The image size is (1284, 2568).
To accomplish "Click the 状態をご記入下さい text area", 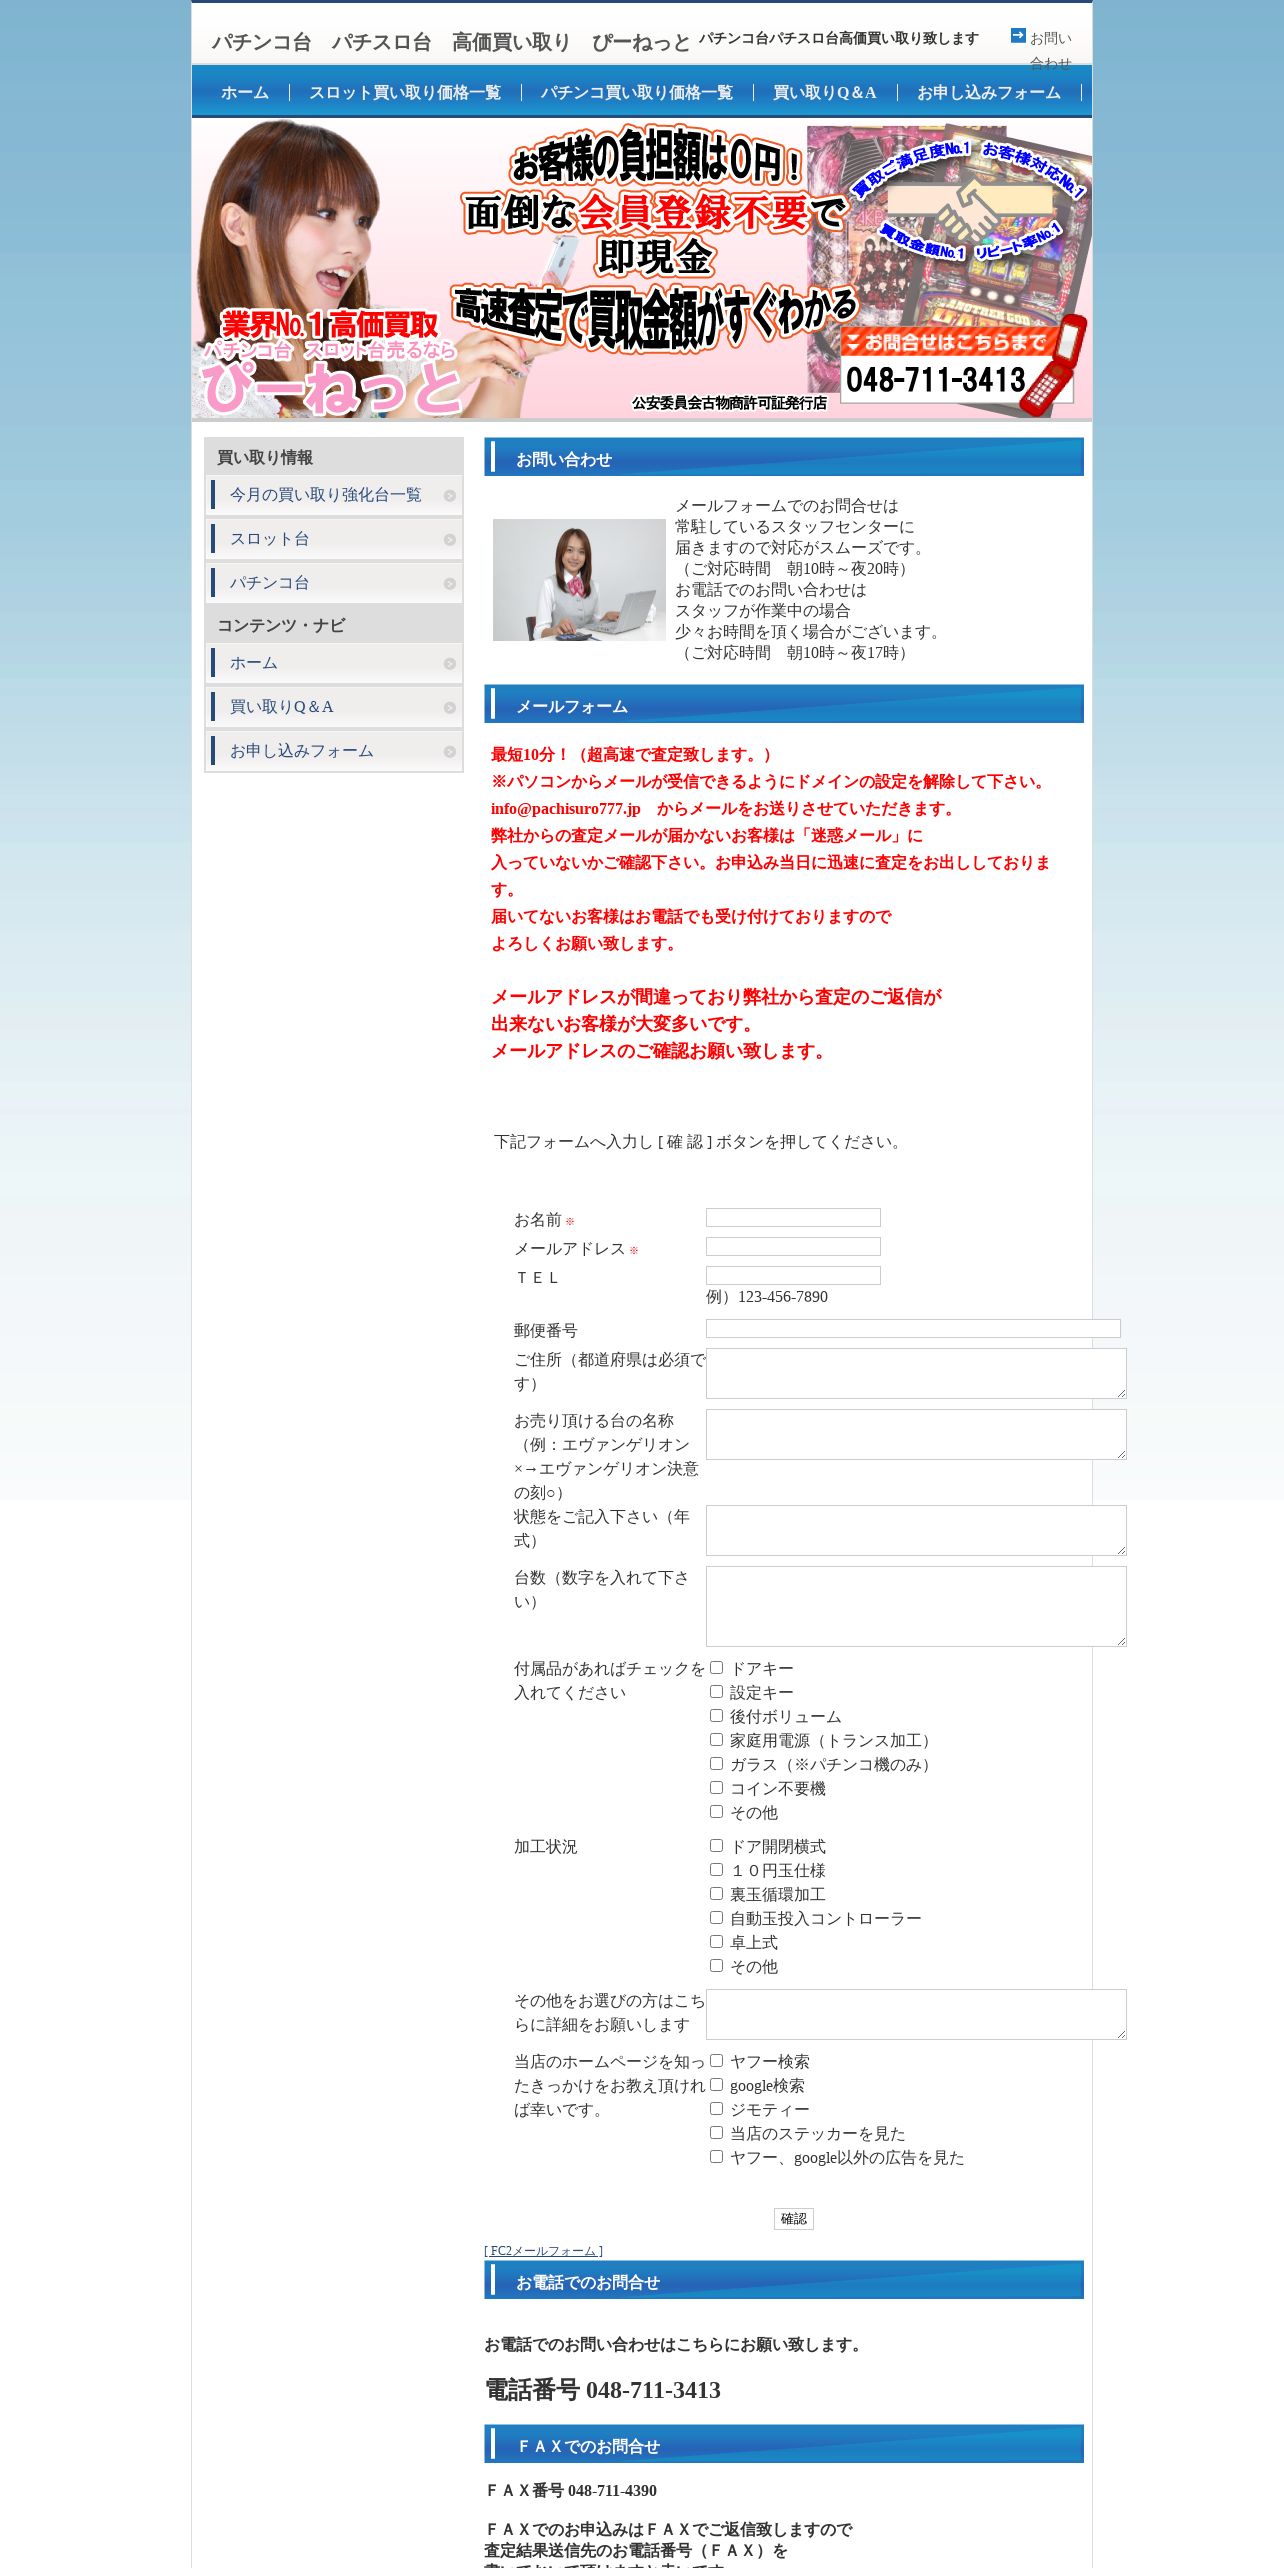I will [916, 1530].
